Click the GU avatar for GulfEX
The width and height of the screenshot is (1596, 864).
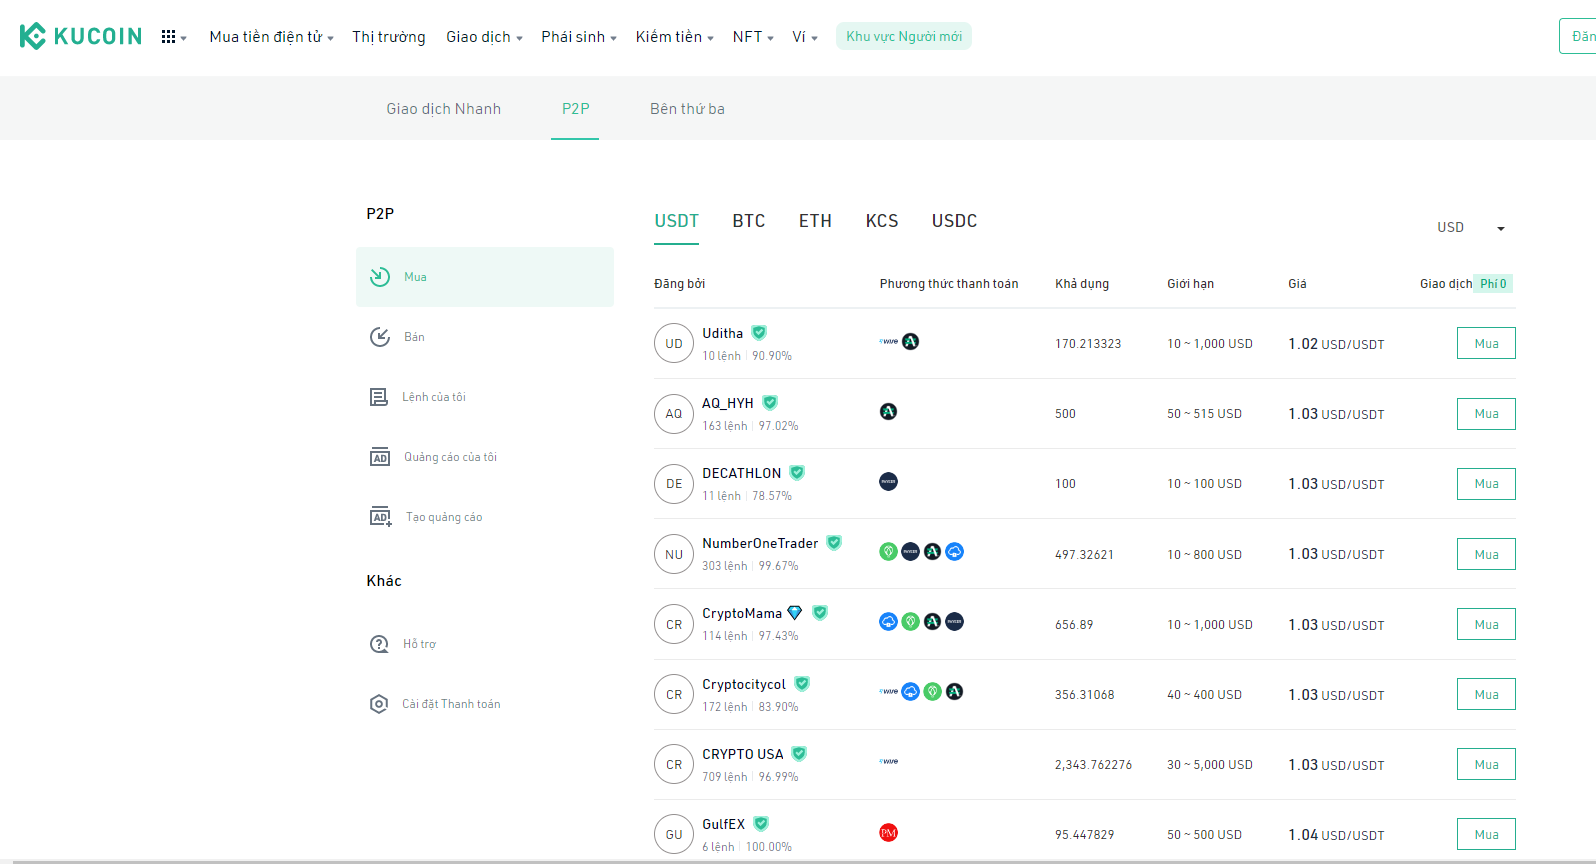tap(674, 834)
